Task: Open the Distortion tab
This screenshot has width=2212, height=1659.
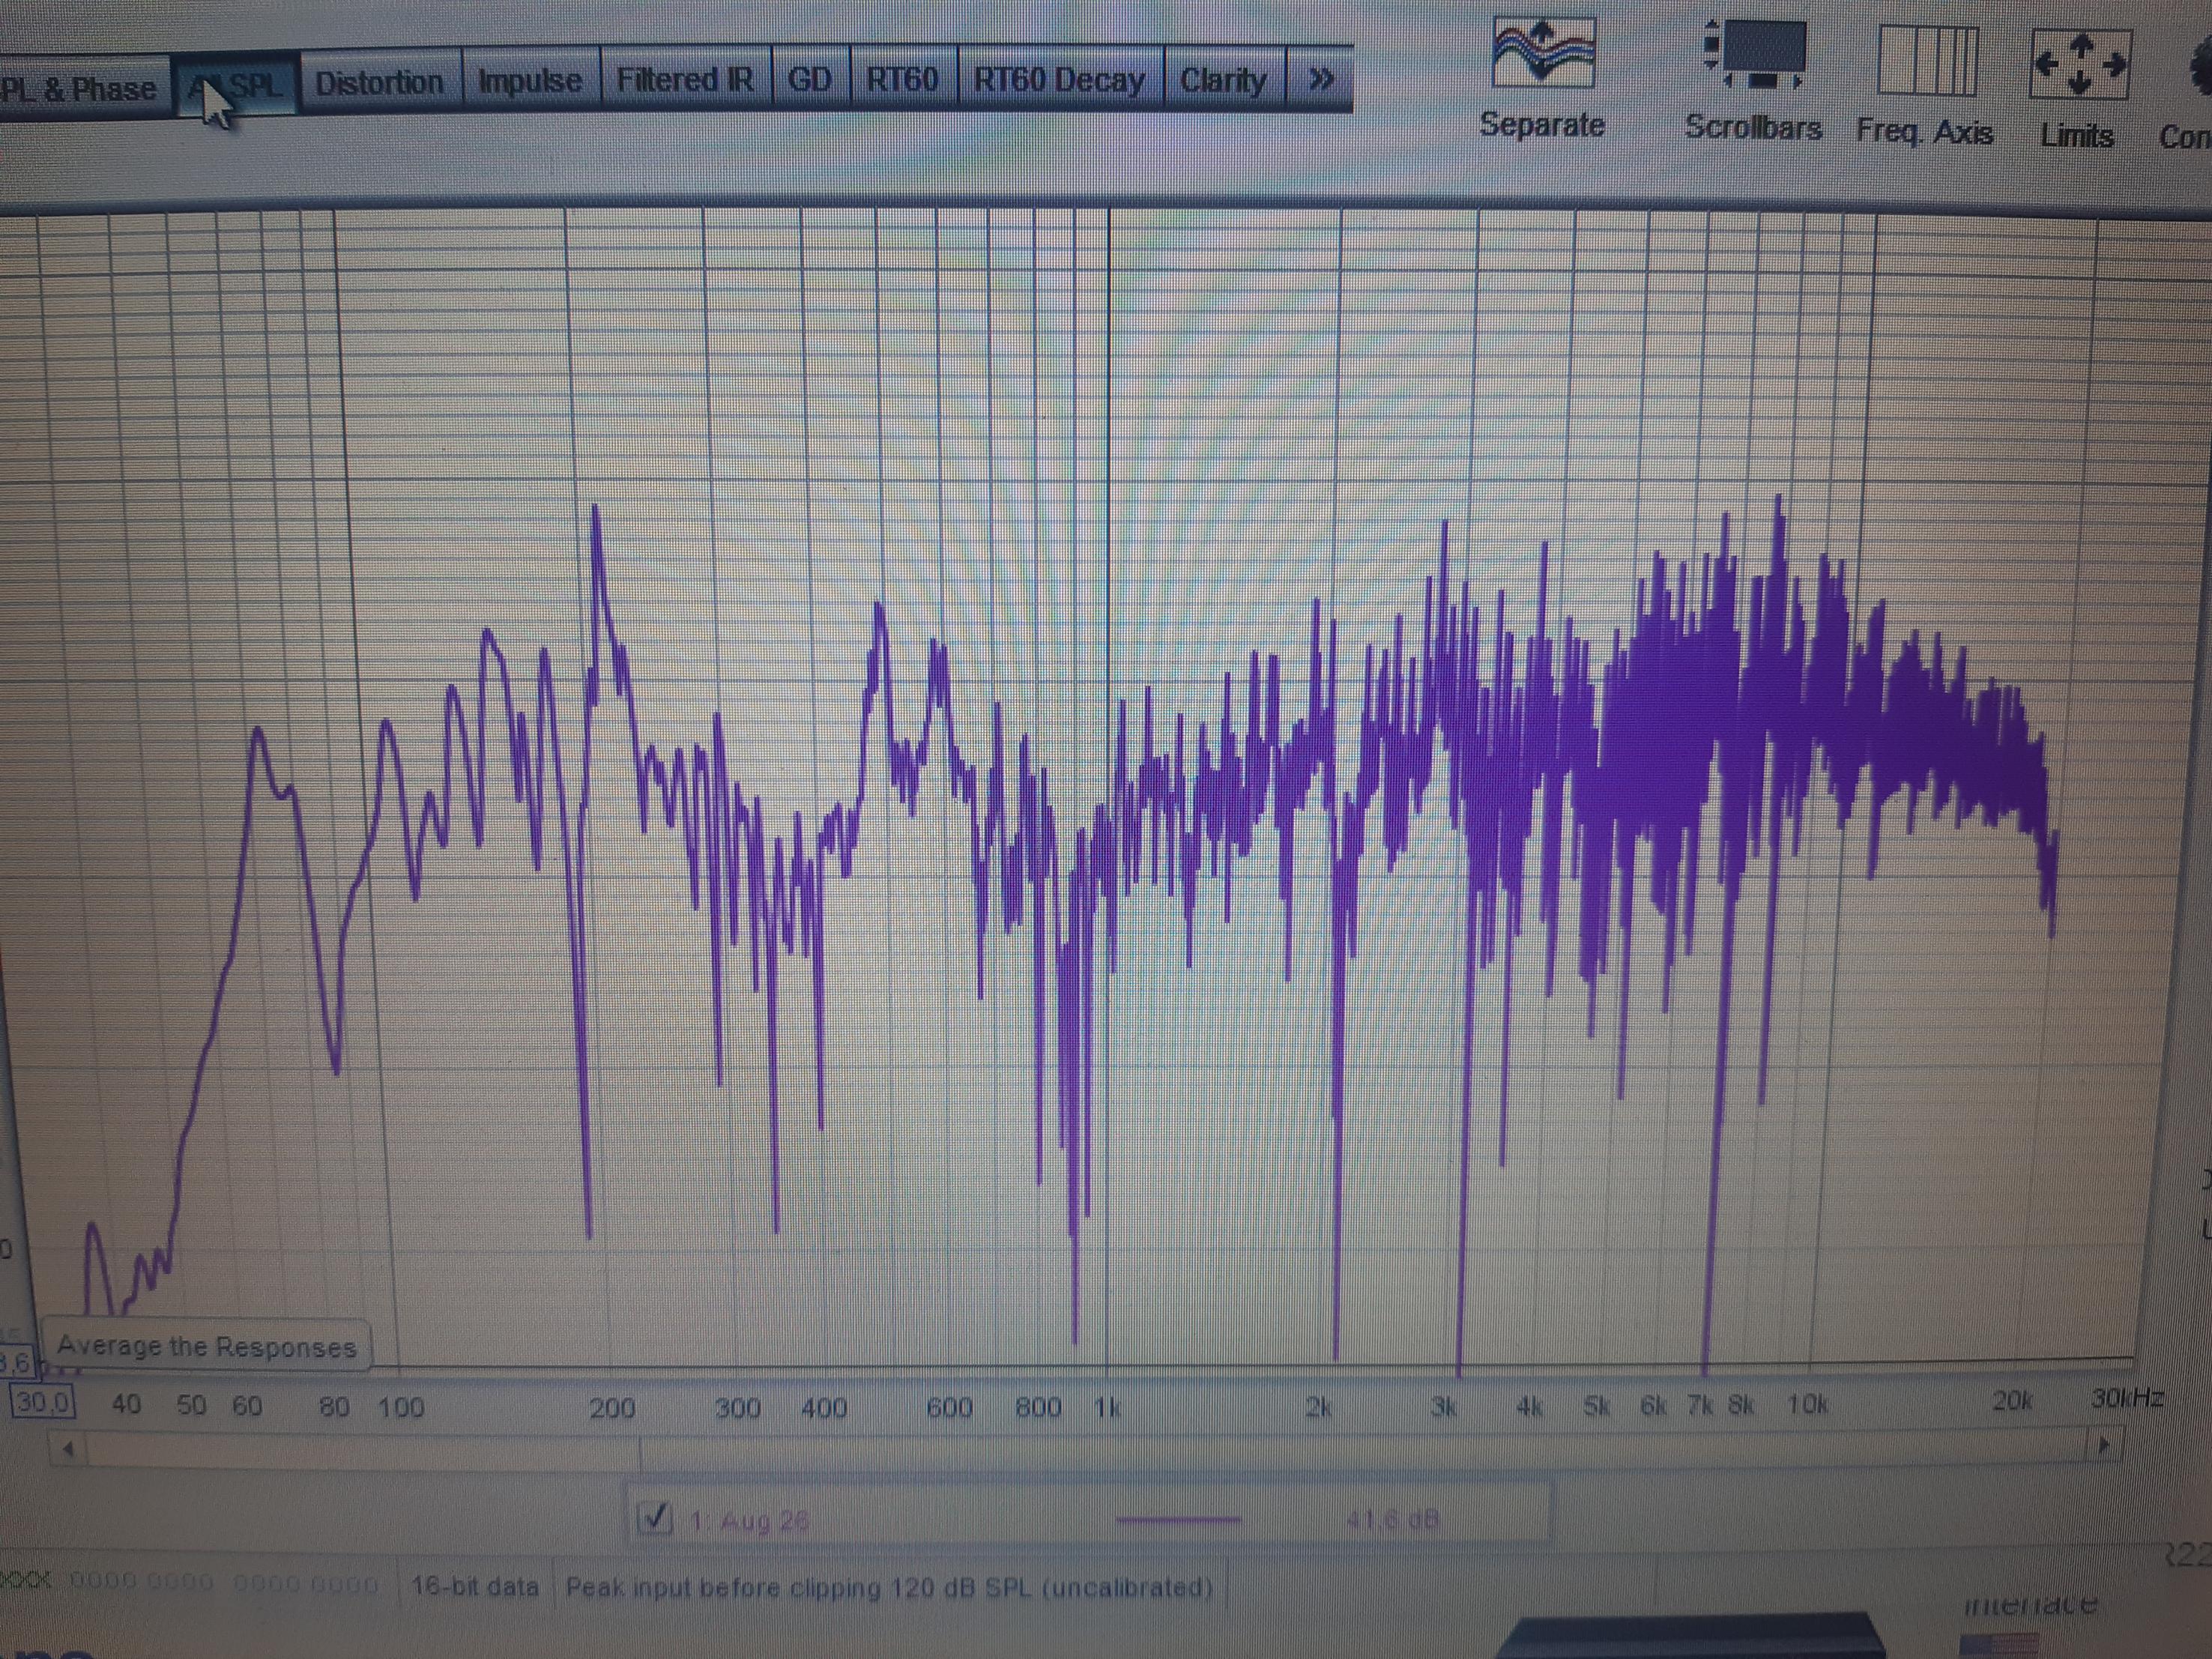Action: pyautogui.click(x=379, y=82)
